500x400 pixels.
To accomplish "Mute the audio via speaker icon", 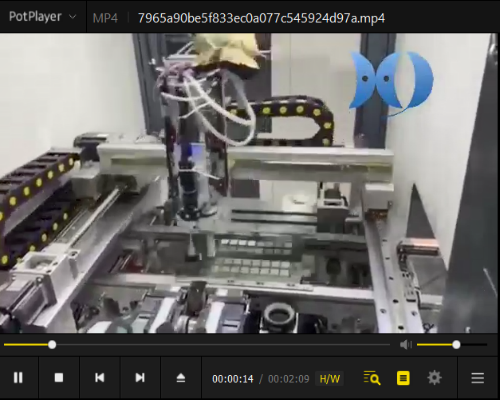I will [406, 345].
